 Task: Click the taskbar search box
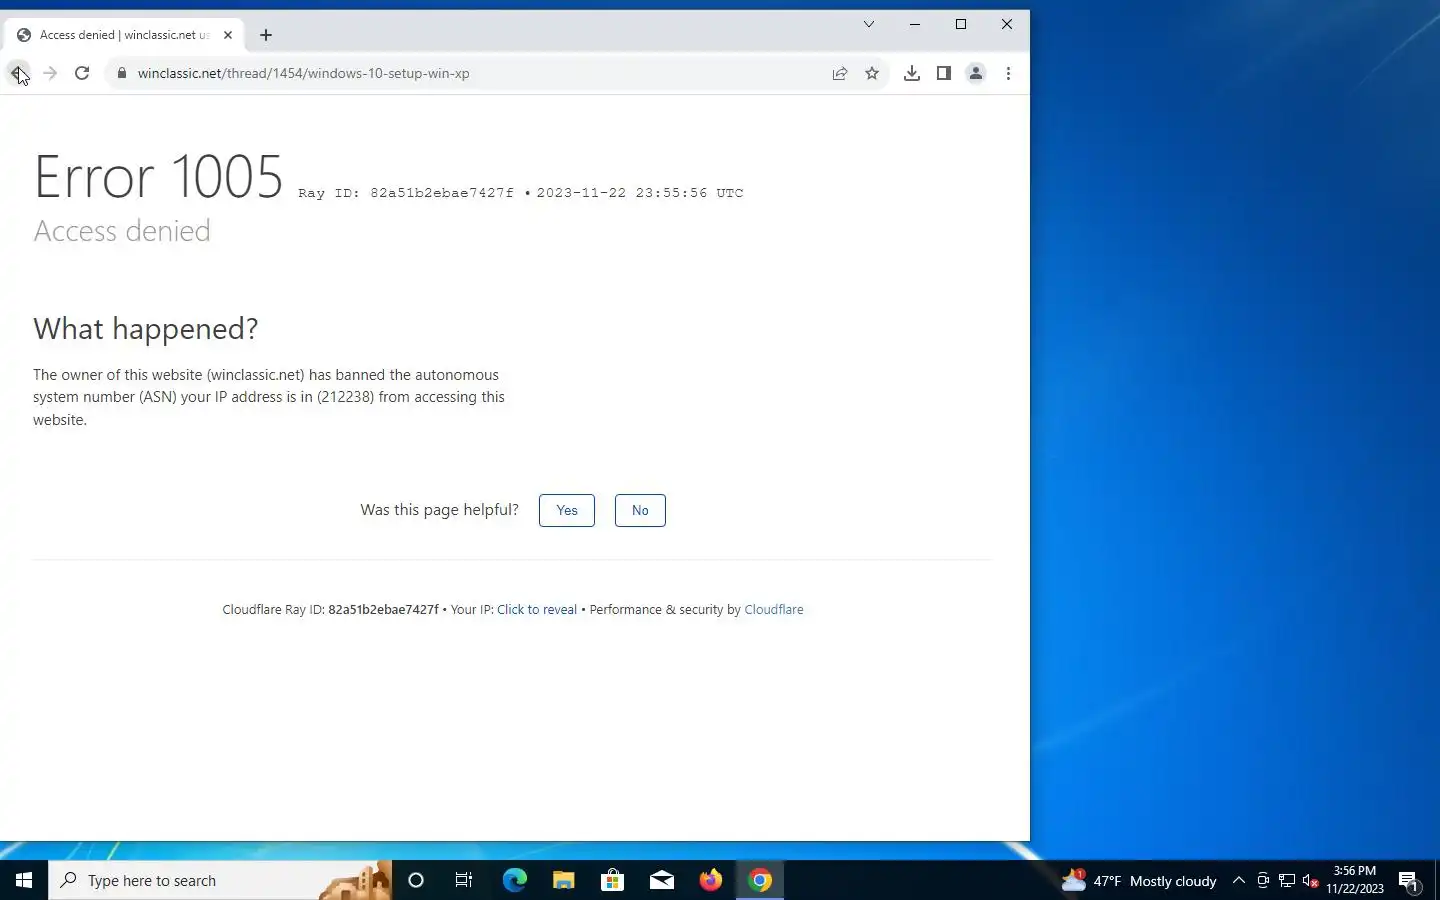220,880
